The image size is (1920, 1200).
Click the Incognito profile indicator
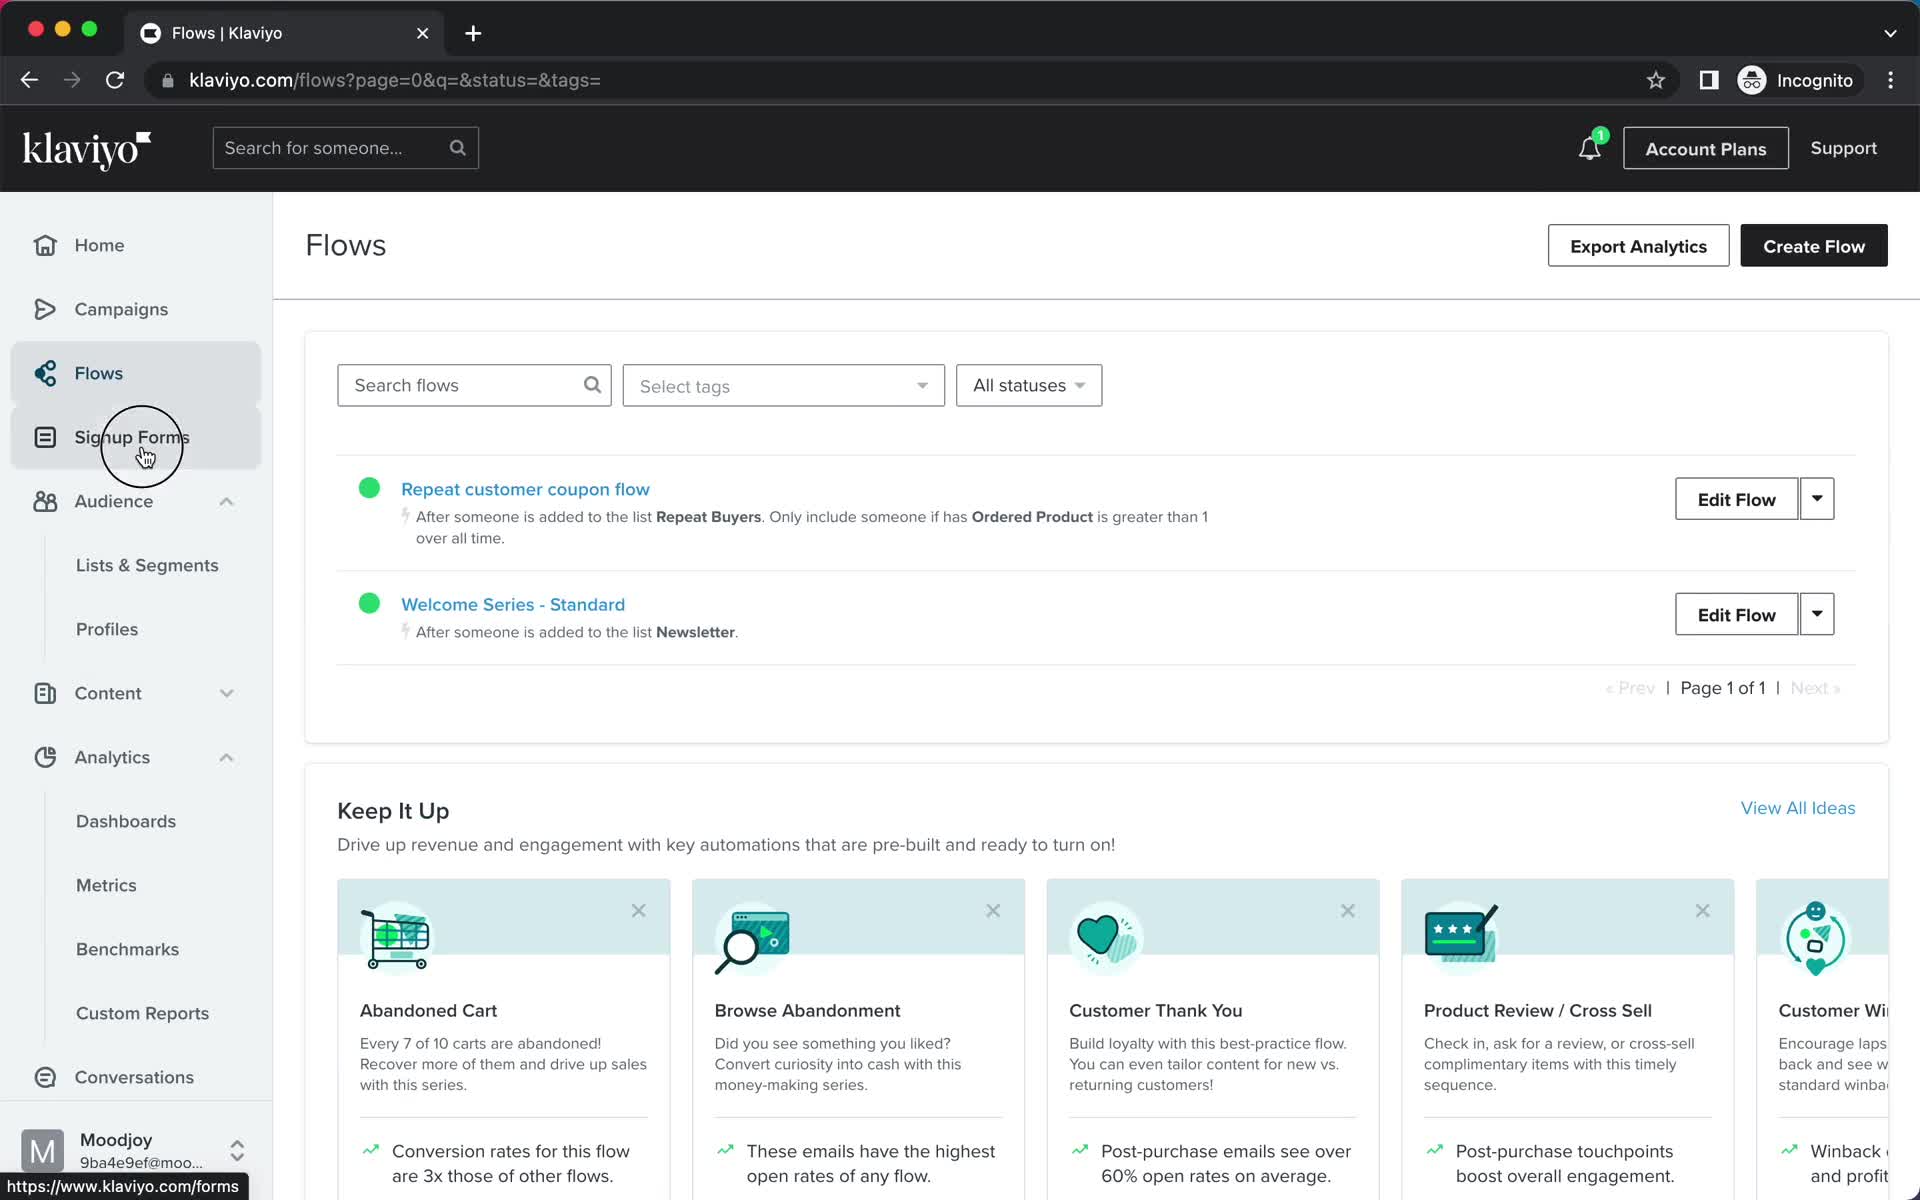(1797, 80)
